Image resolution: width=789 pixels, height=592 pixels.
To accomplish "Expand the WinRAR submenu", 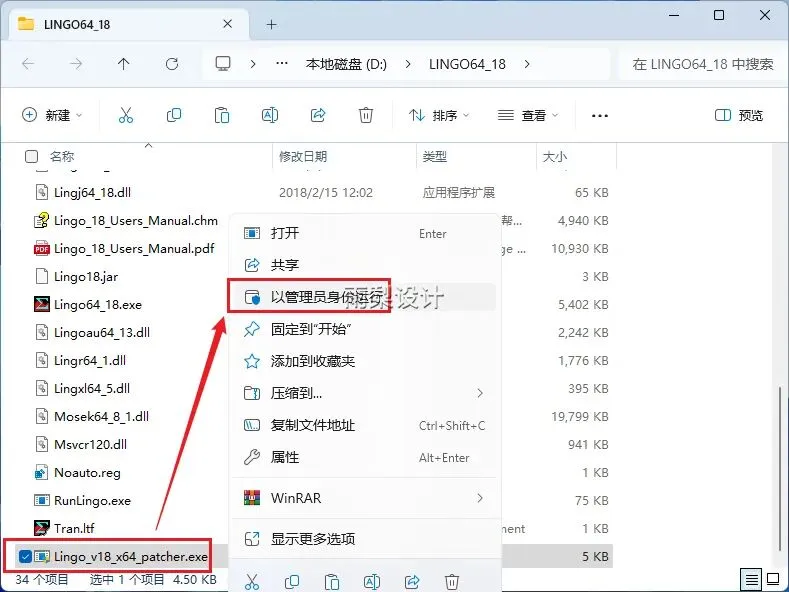I will click(x=480, y=498).
